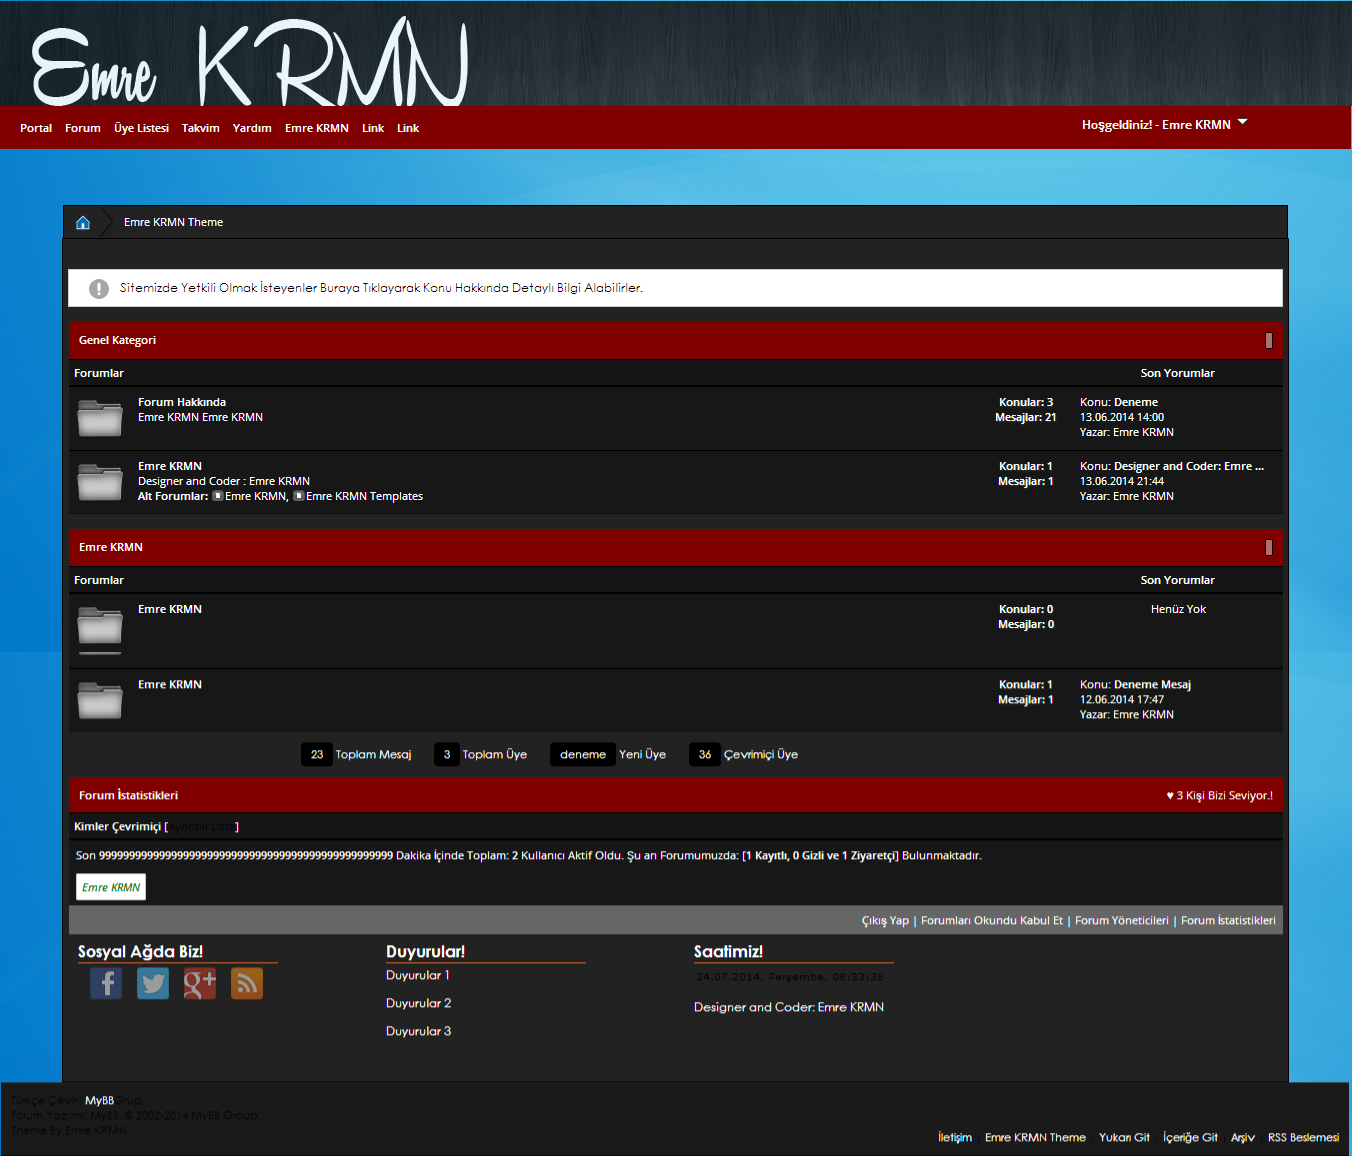Open the Google Plus social icon
The width and height of the screenshot is (1352, 1156).
pyautogui.click(x=200, y=983)
